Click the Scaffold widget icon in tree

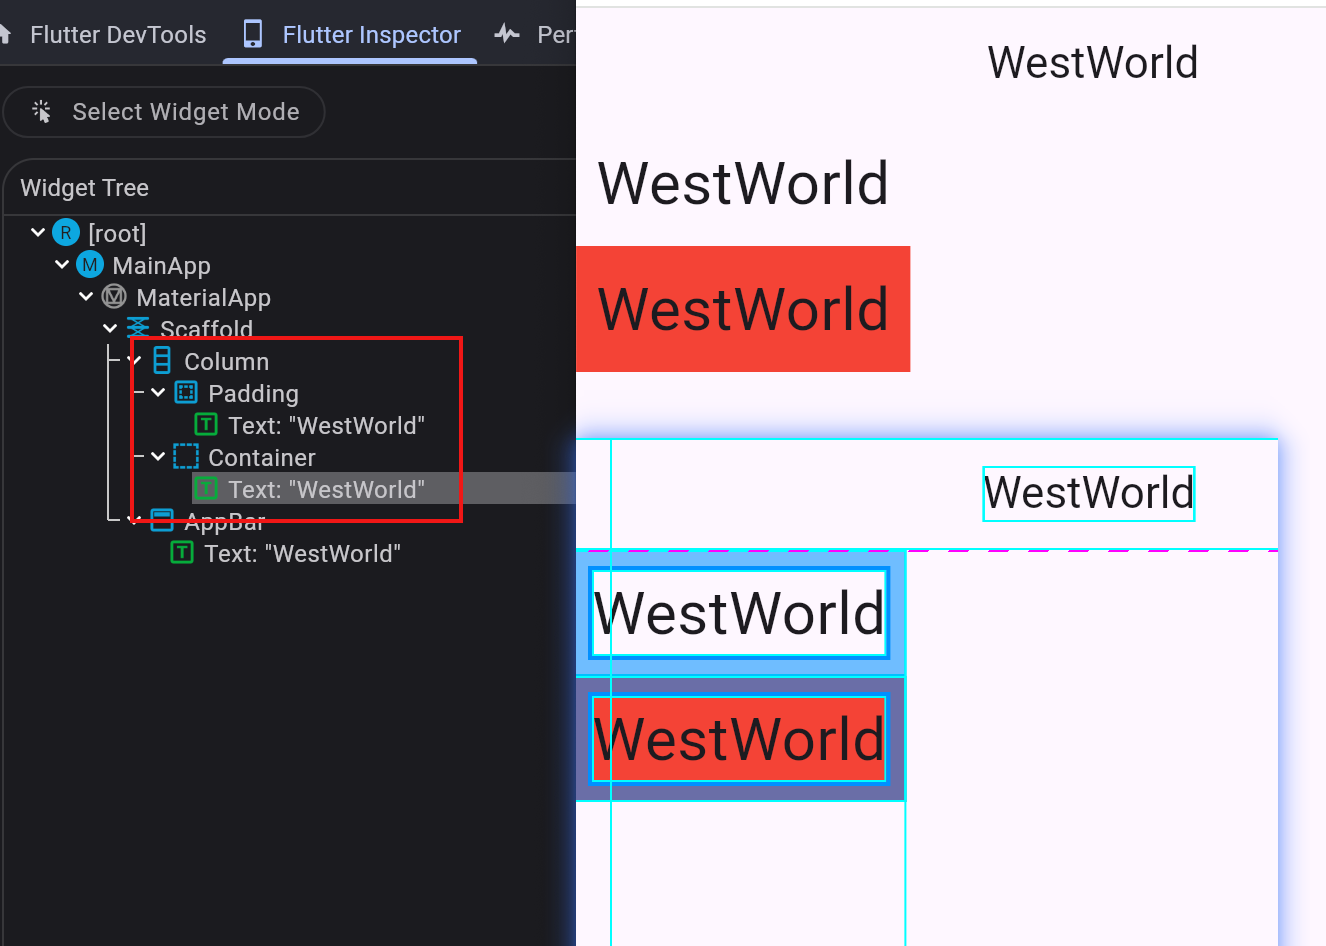pyautogui.click(x=138, y=327)
